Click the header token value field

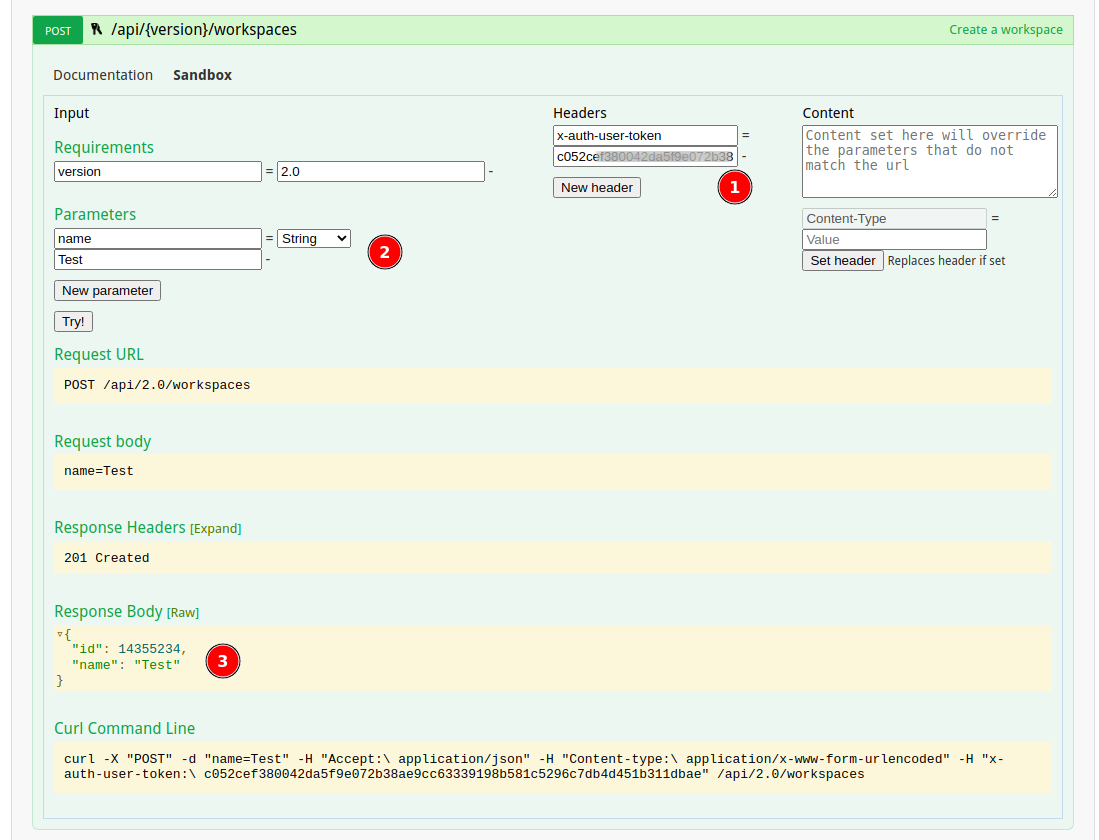[645, 156]
